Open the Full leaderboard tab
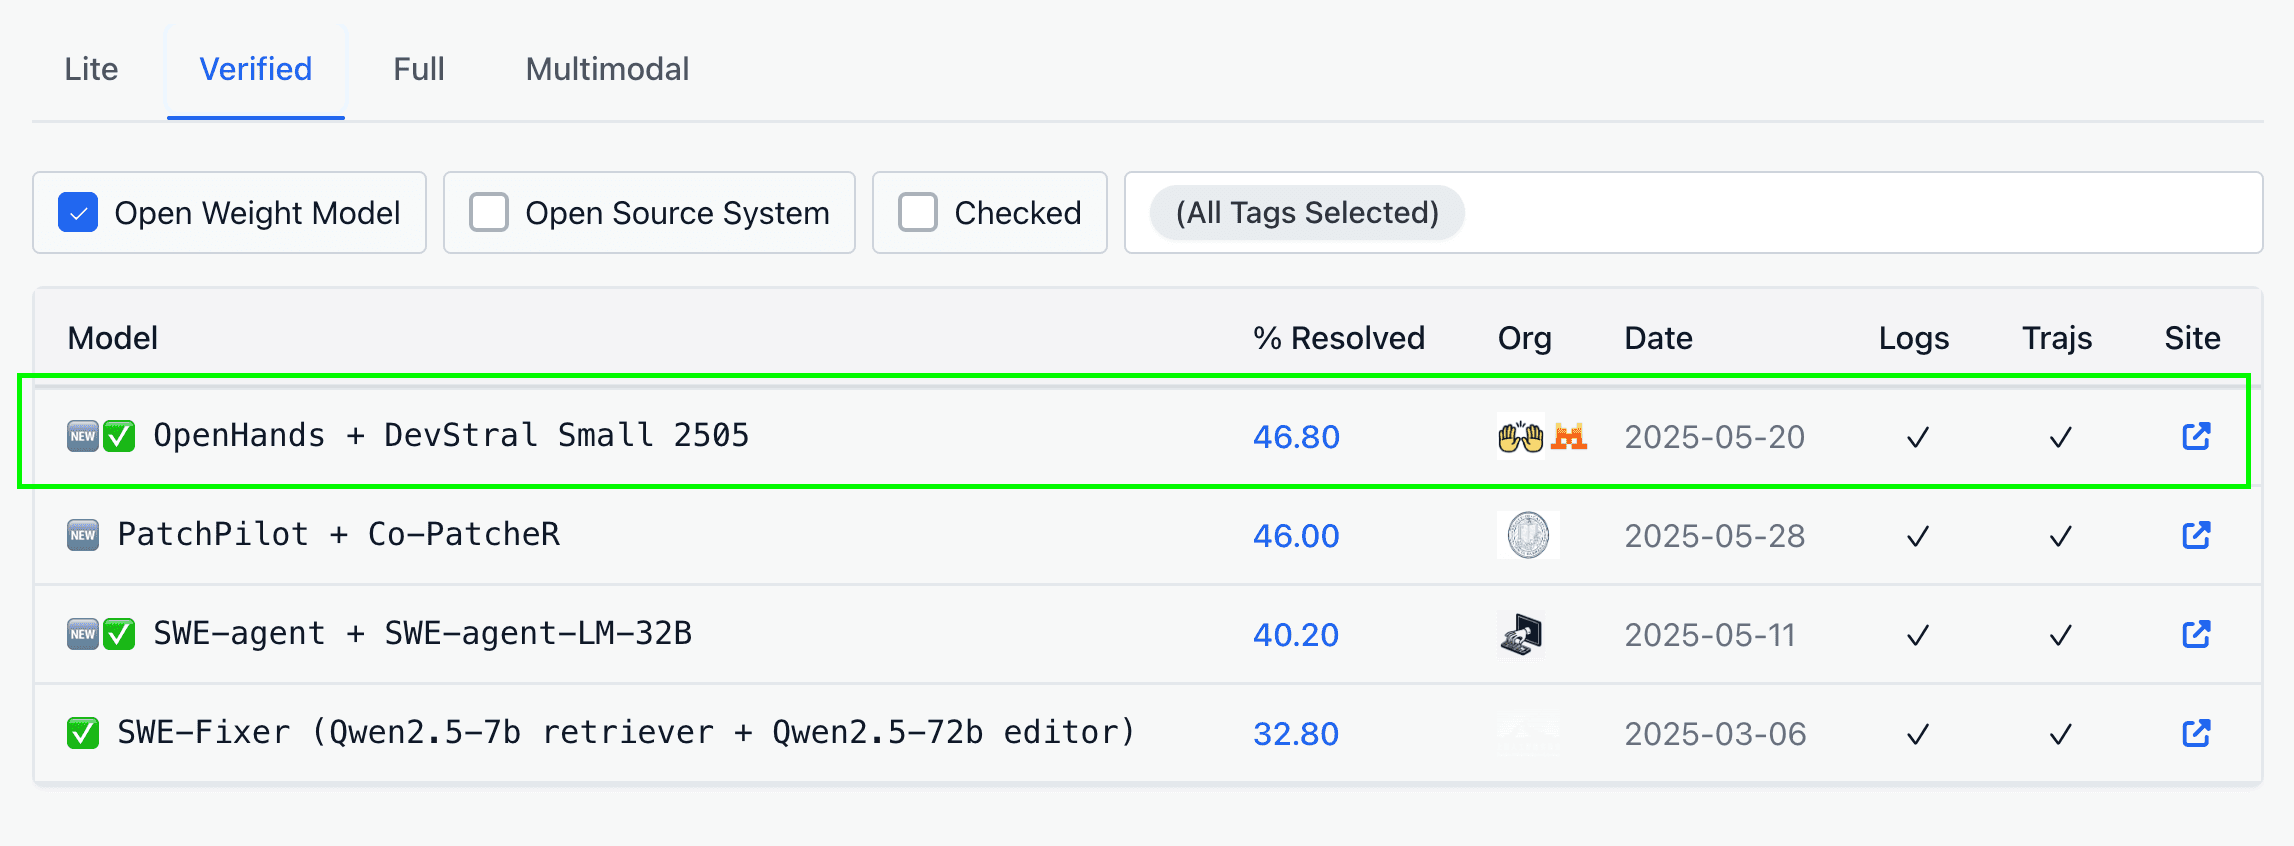 point(418,69)
